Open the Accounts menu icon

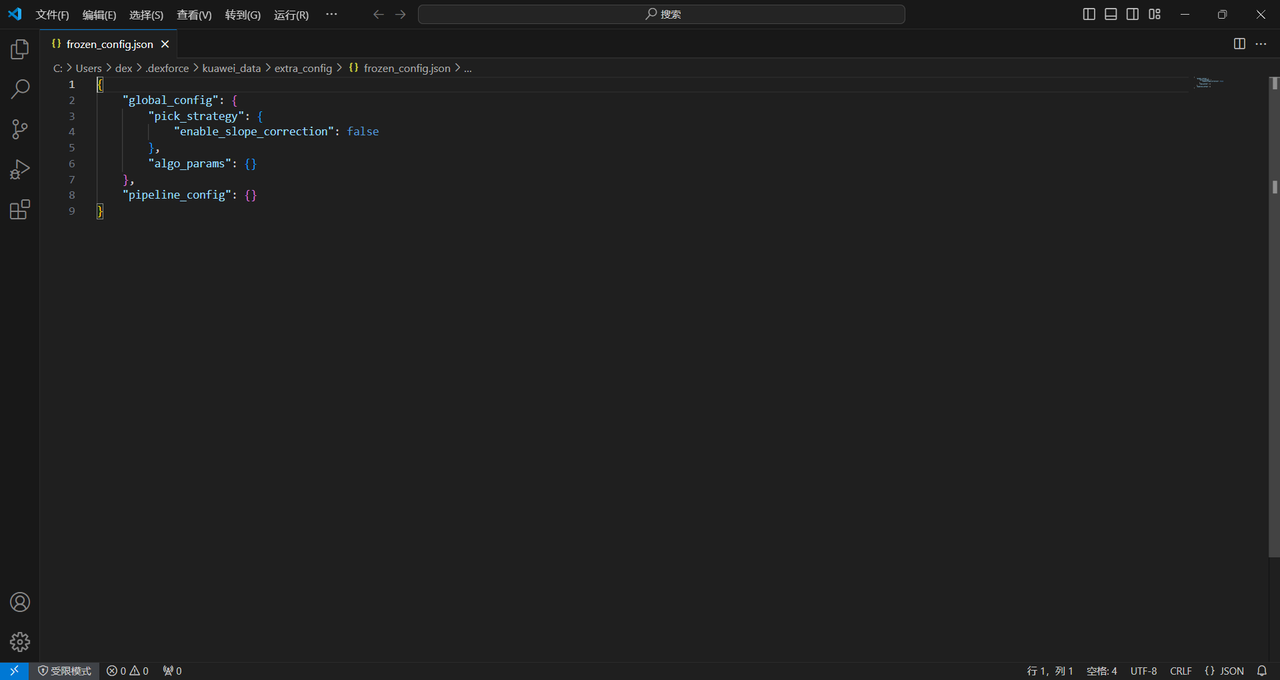(x=19, y=602)
